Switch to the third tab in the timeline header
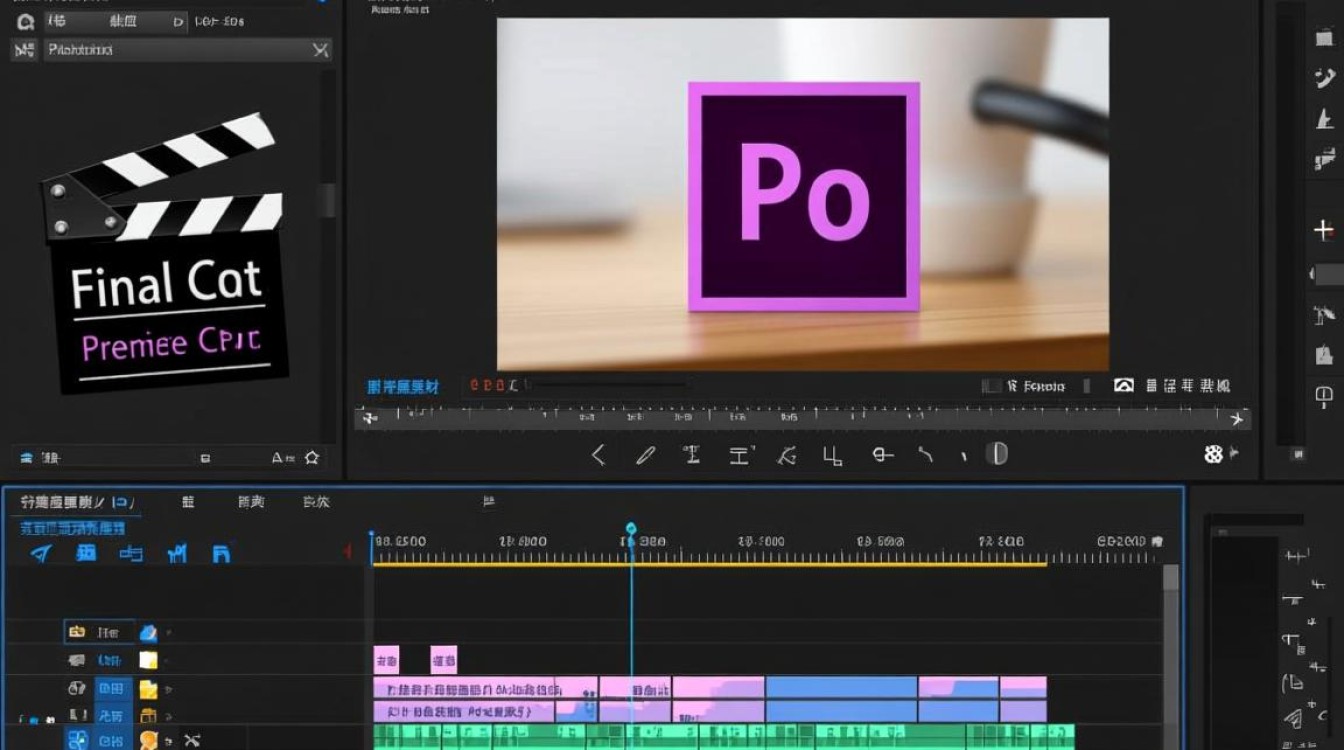This screenshot has width=1344, height=750. tap(251, 502)
